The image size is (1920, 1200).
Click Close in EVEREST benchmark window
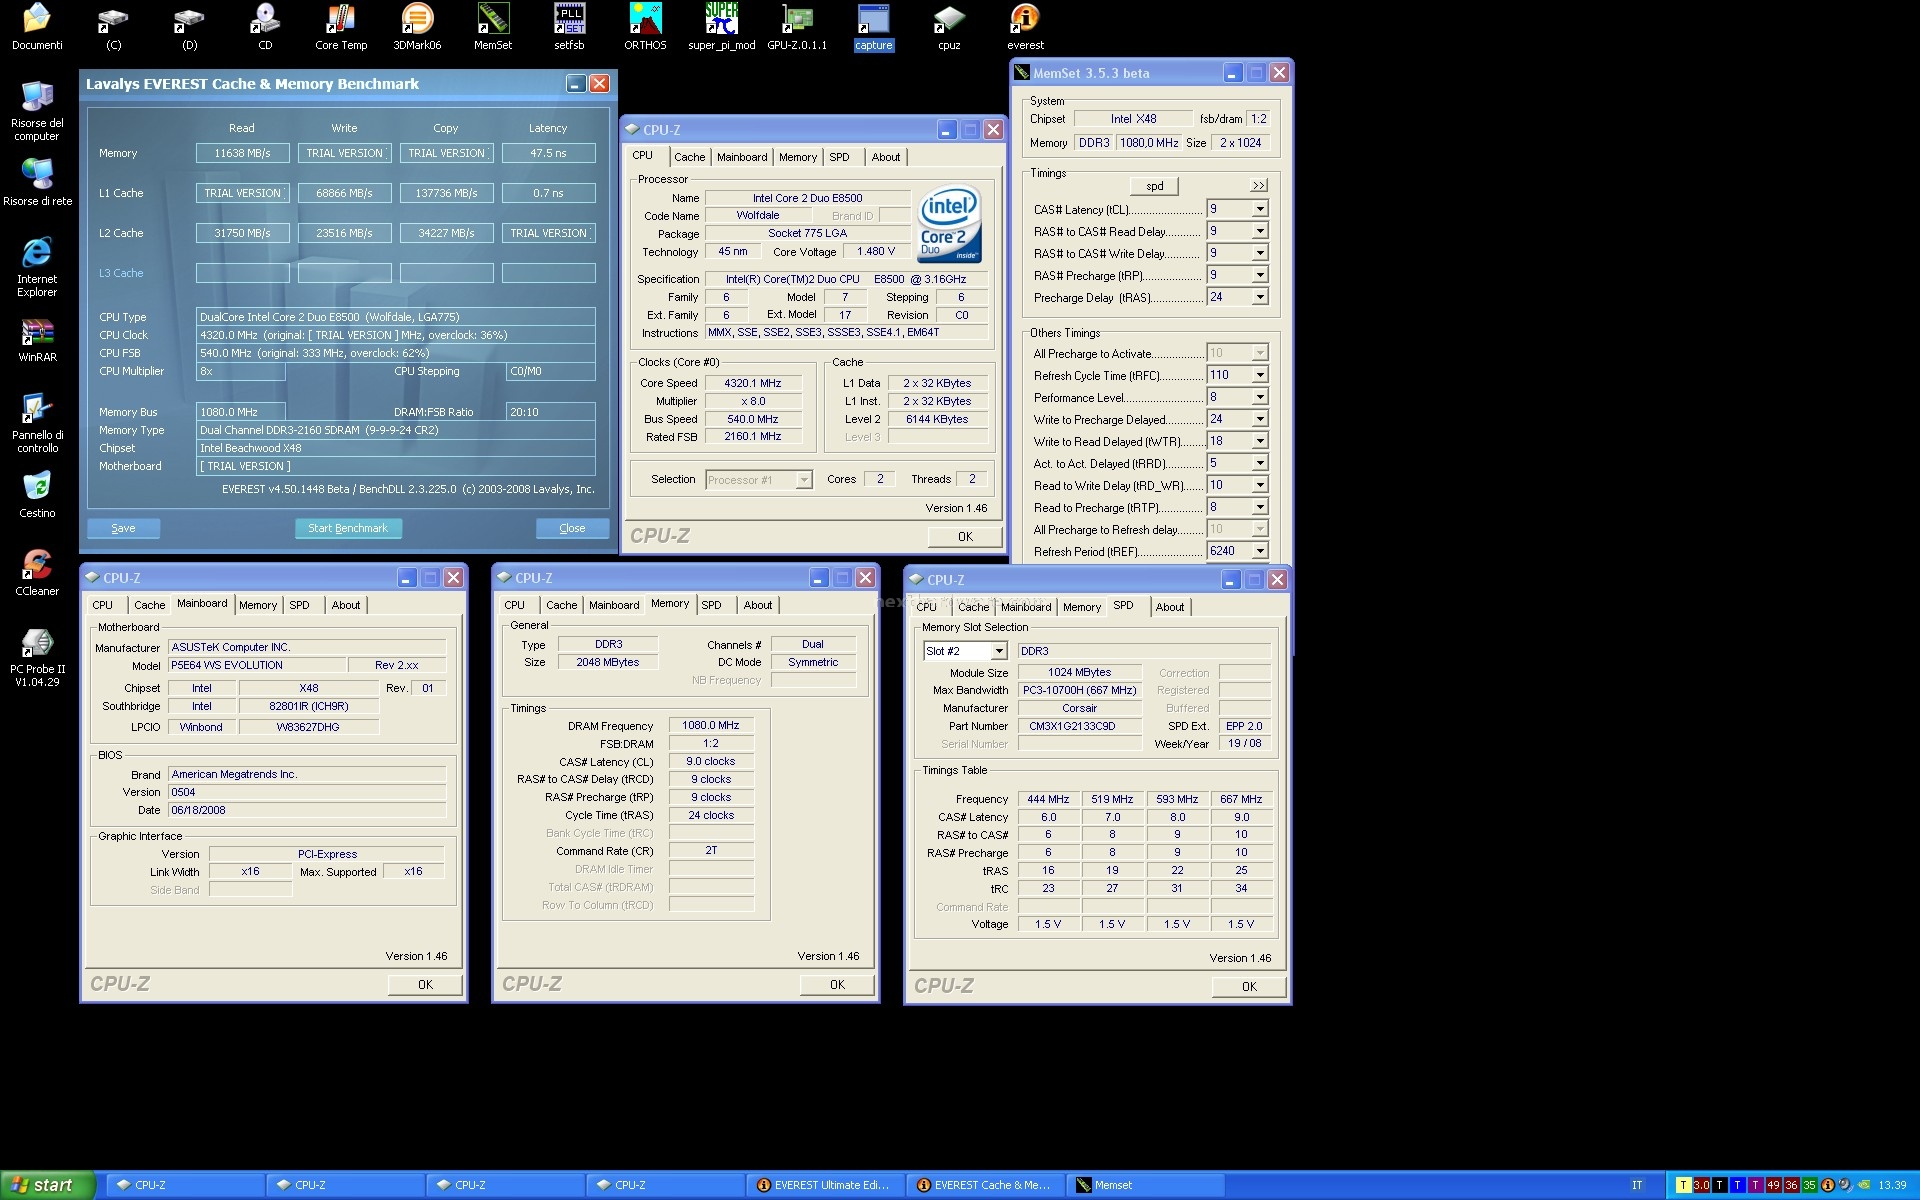point(572,528)
